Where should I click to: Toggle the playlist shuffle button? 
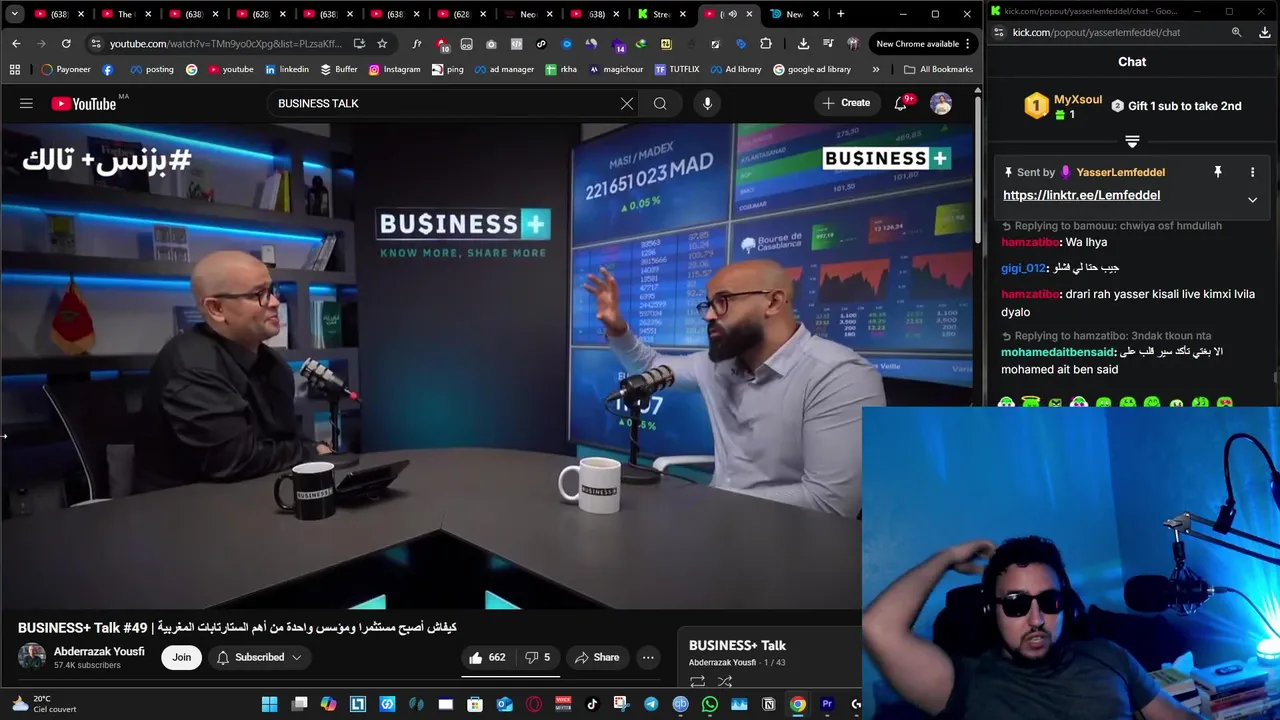pyautogui.click(x=725, y=682)
